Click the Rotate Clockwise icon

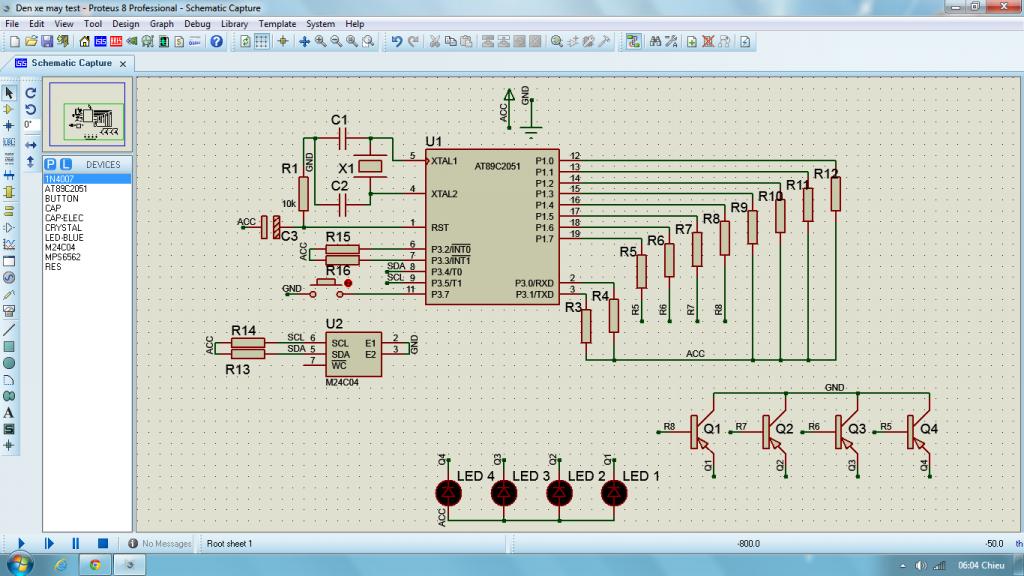click(x=30, y=92)
